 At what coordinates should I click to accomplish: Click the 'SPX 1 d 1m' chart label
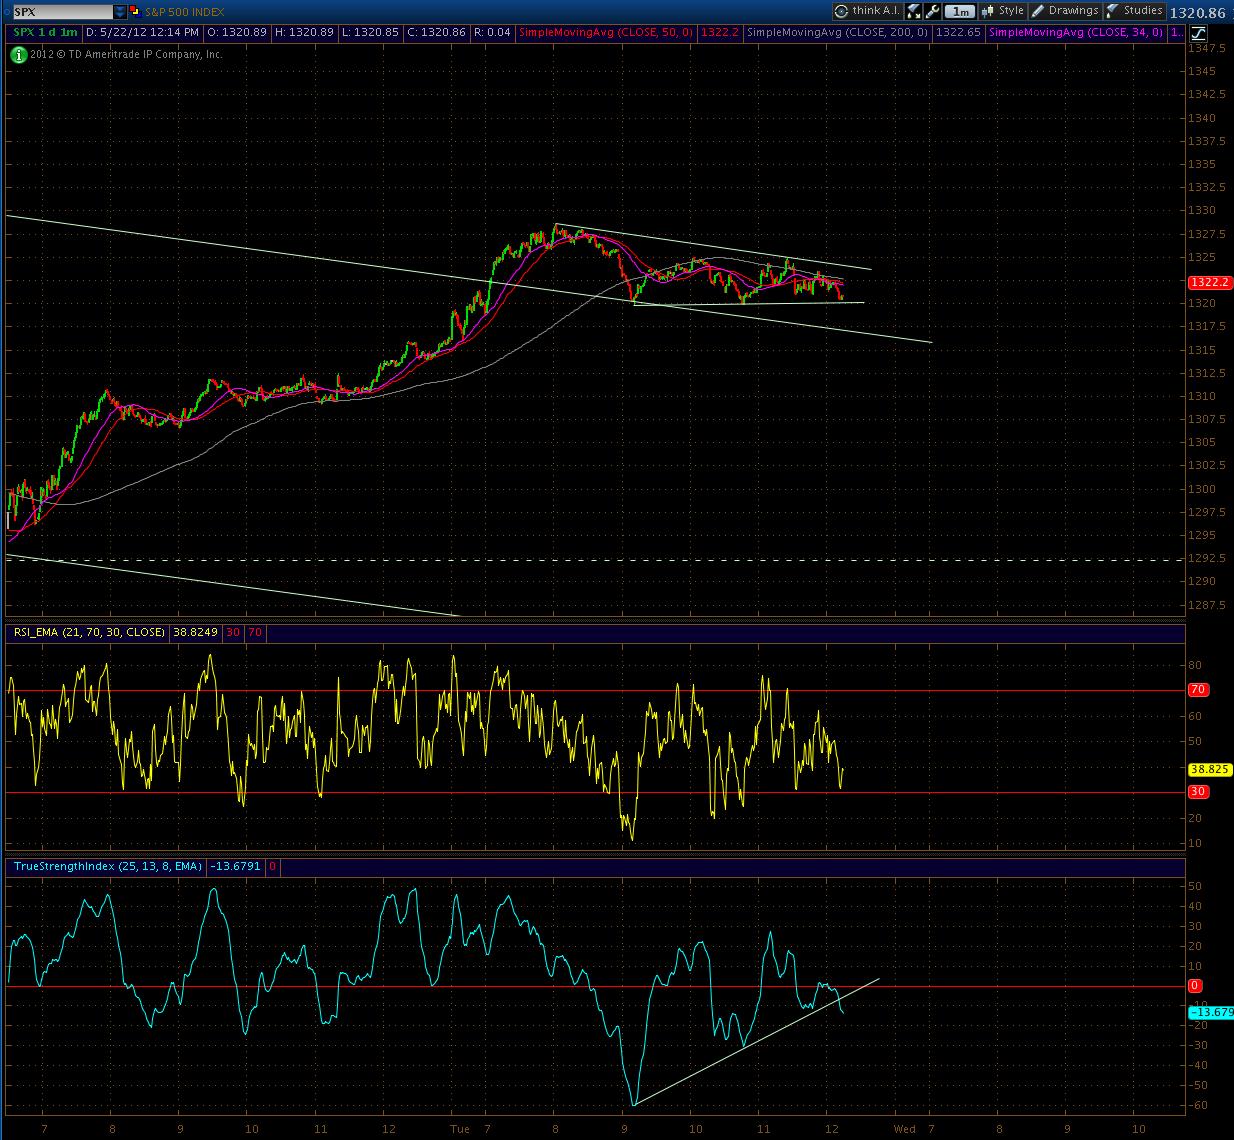(46, 33)
